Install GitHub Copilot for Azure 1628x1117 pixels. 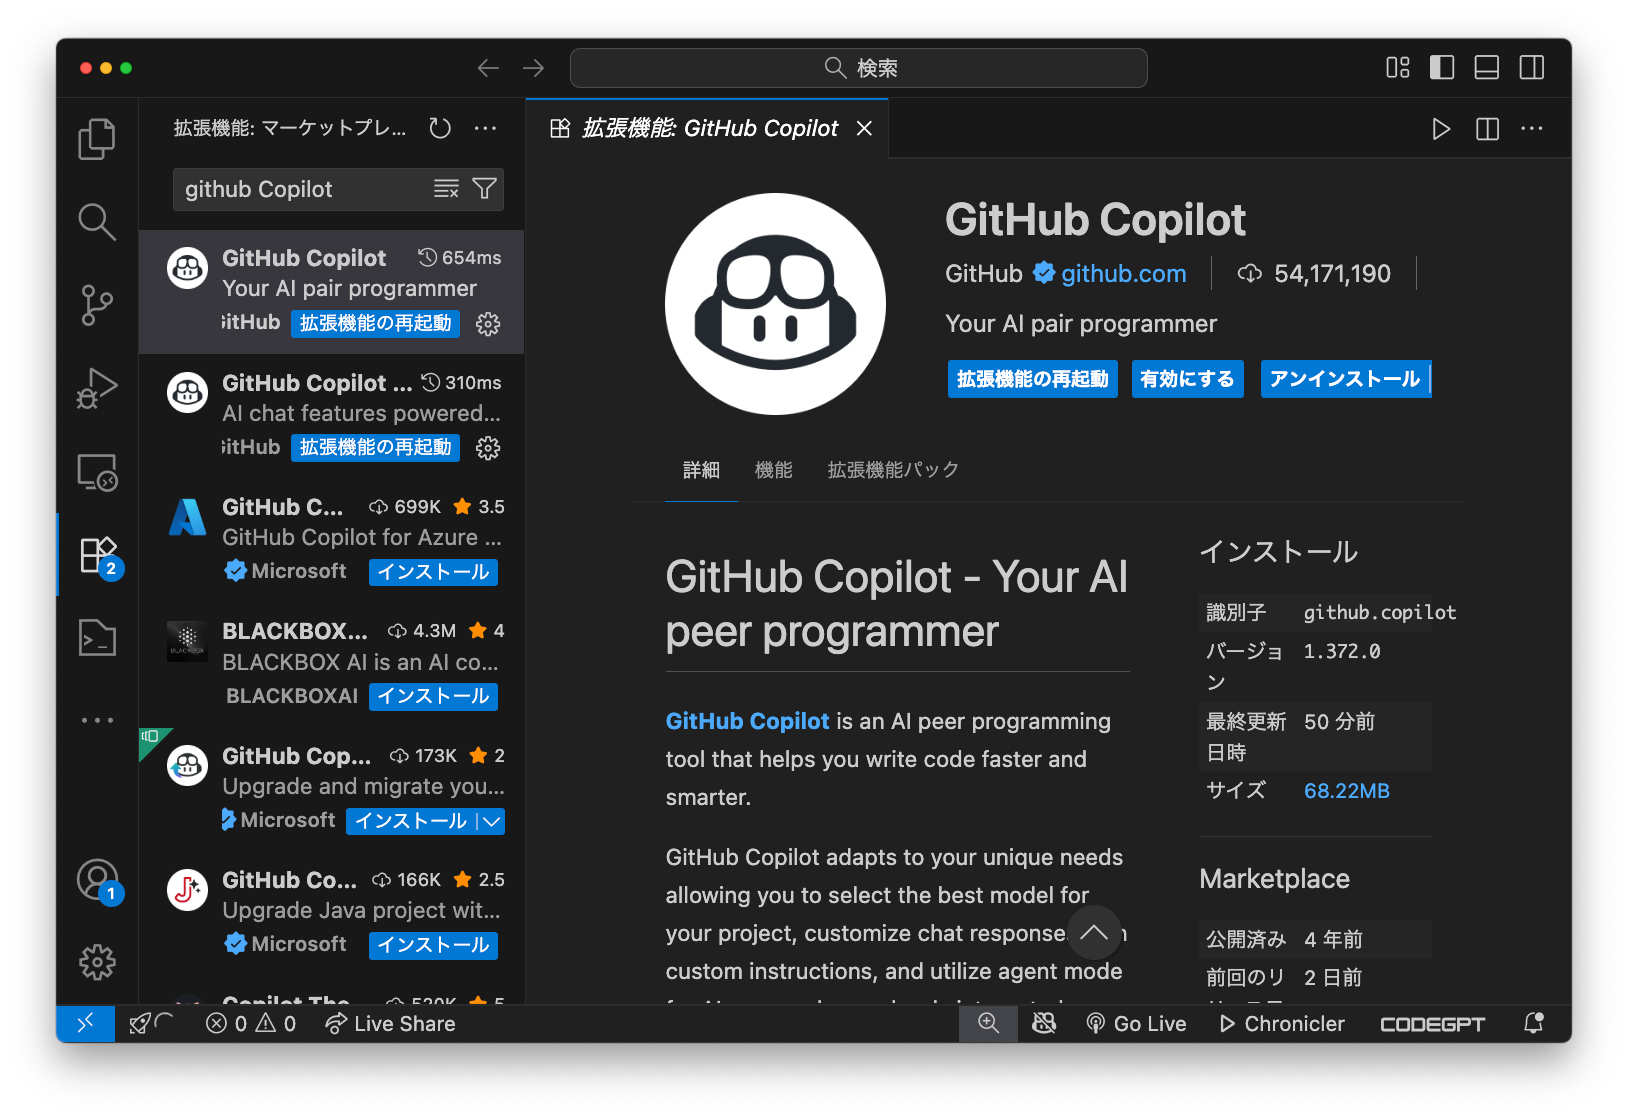point(433,572)
